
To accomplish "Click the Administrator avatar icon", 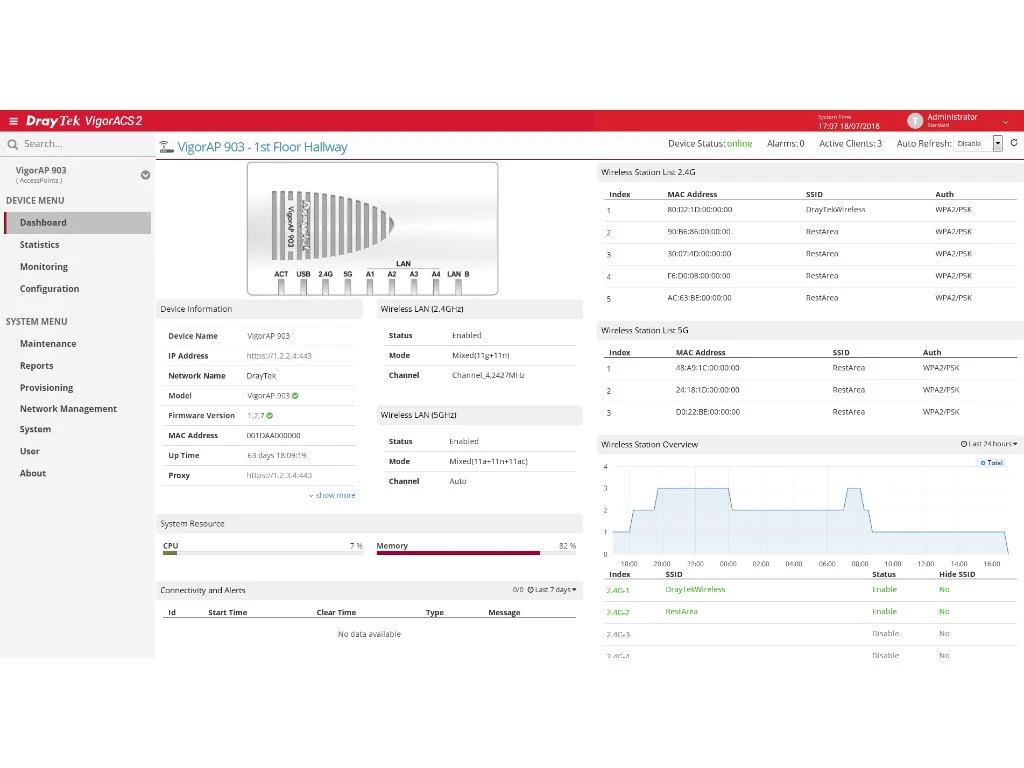I will 914,121.
